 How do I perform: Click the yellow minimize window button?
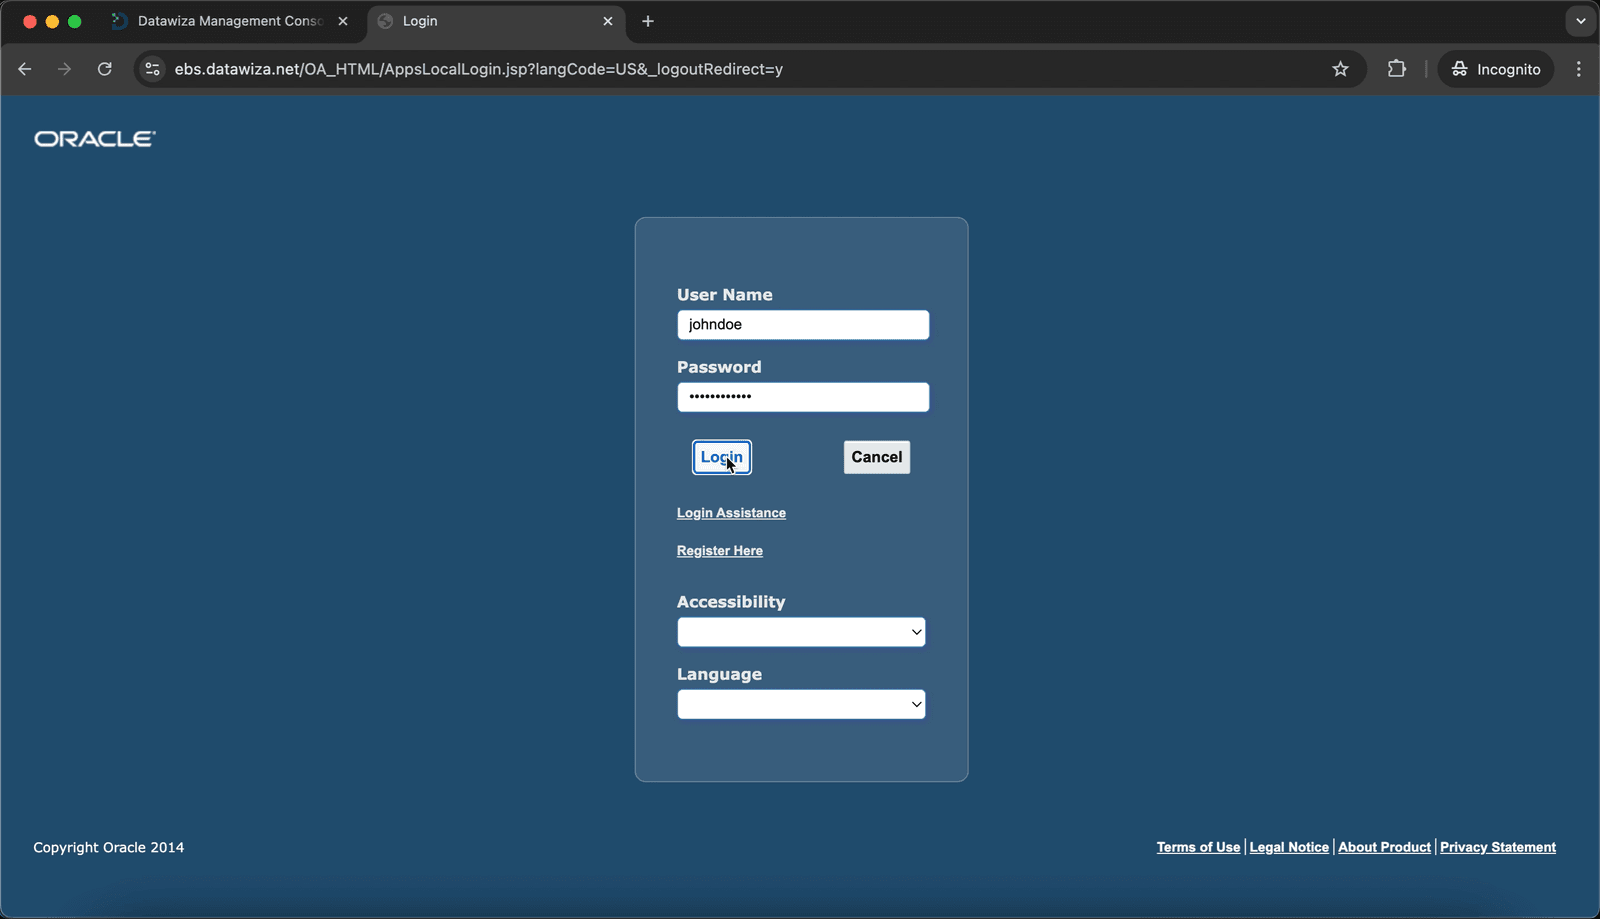click(52, 21)
